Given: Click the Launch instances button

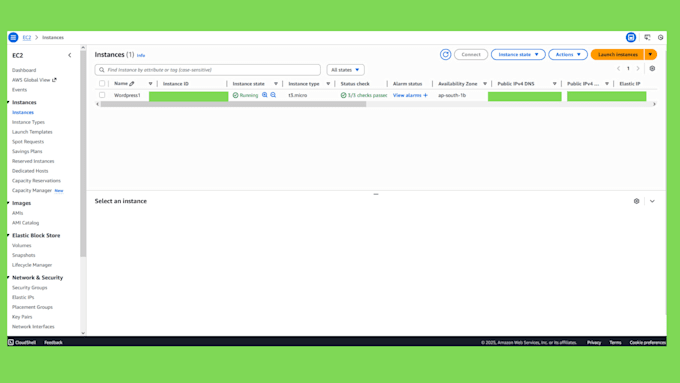Looking at the screenshot, I should click(618, 55).
